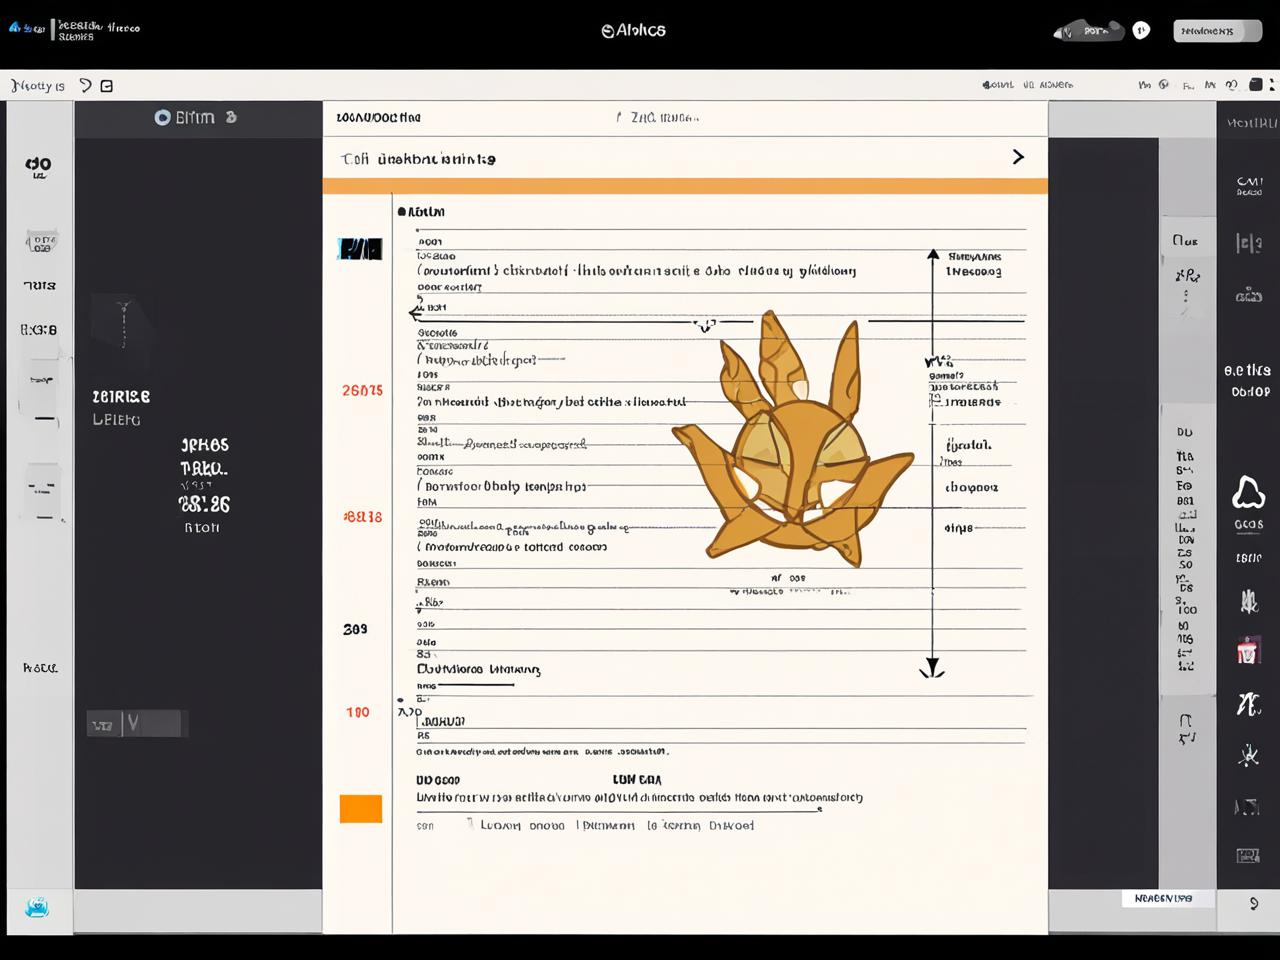Click the 'Alohcs' title in the top bar

633,30
